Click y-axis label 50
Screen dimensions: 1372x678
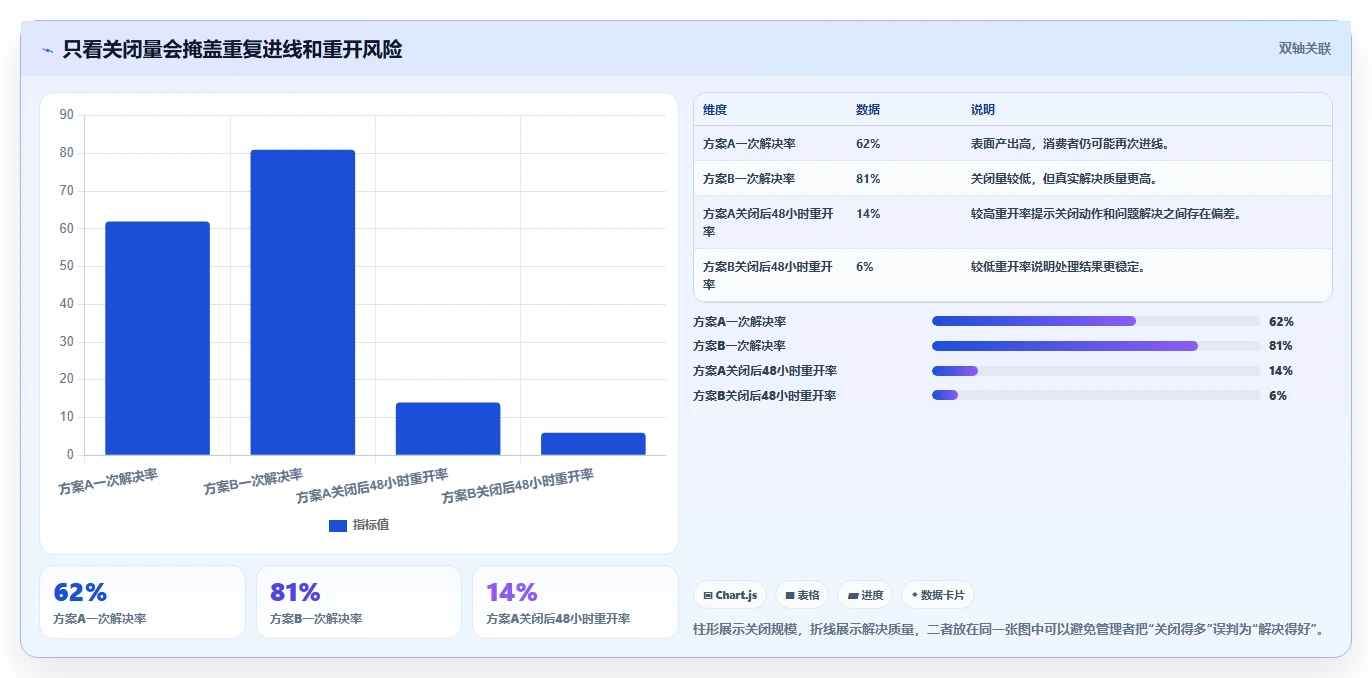pyautogui.click(x=67, y=266)
